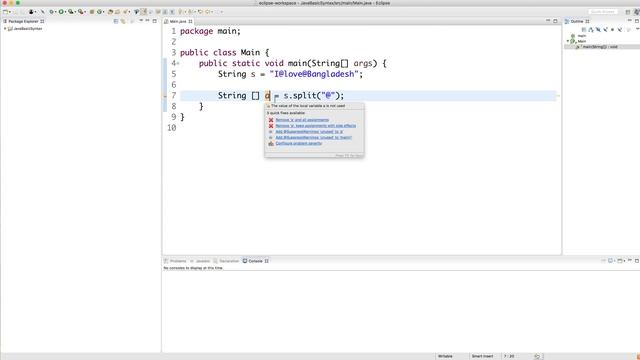Click the Coverage run icon in toolbar
The image size is (640, 360).
click(x=71, y=12)
